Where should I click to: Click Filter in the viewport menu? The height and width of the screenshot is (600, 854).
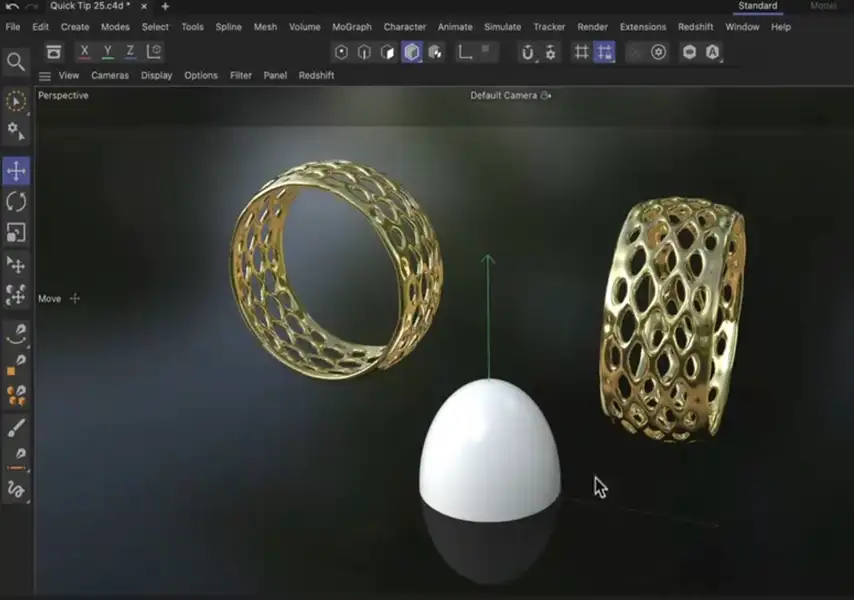(x=240, y=75)
